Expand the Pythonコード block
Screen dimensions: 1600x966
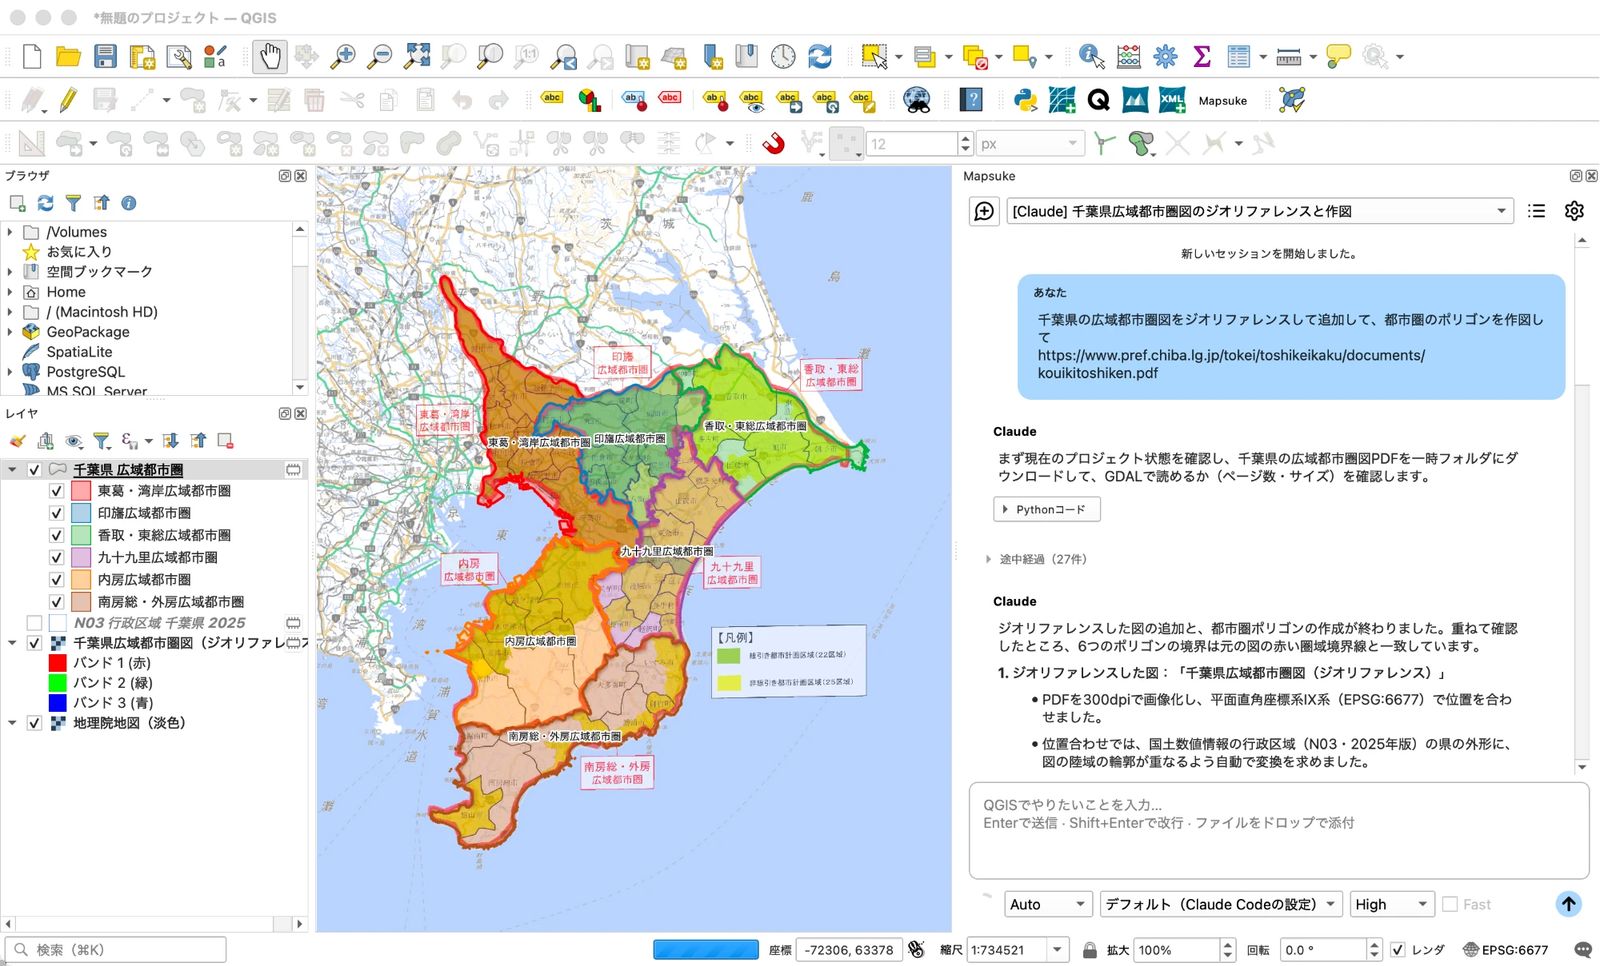pos(1047,509)
